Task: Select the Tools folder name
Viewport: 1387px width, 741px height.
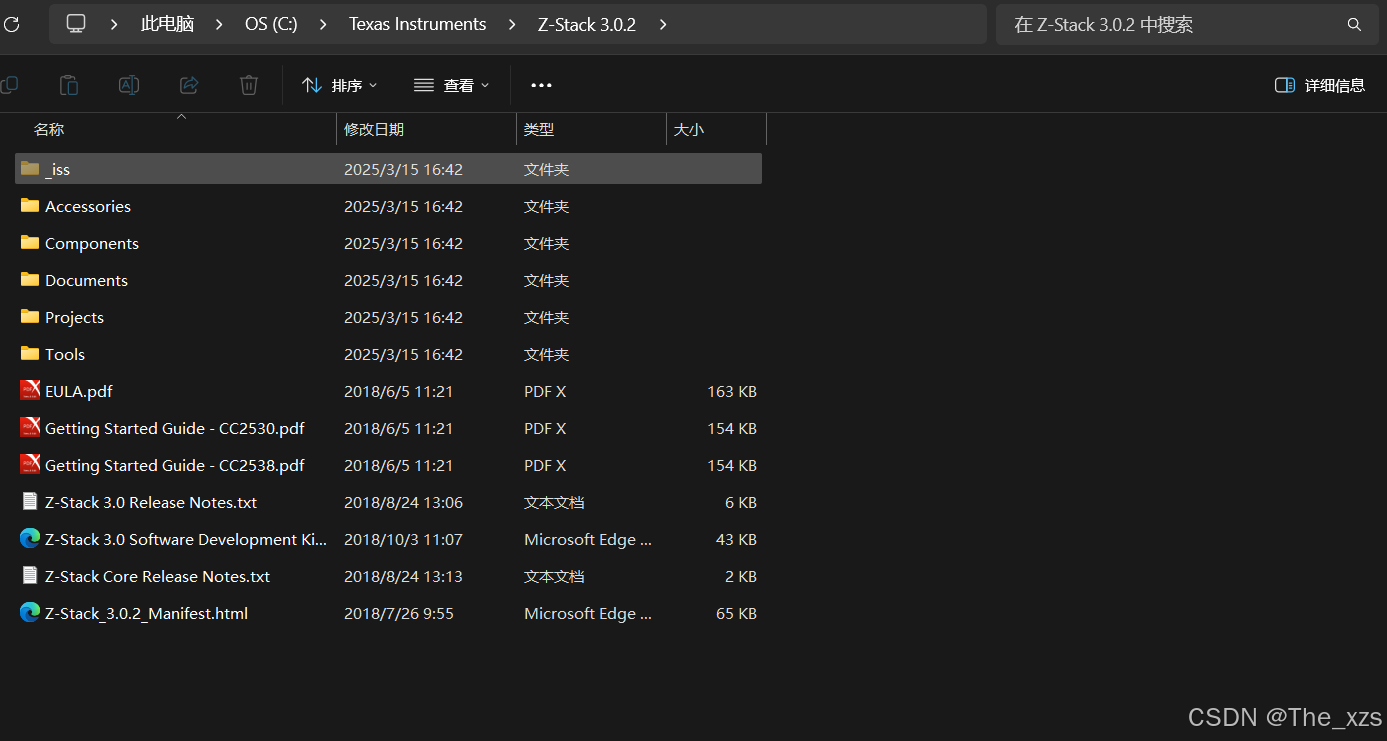Action: tap(65, 354)
